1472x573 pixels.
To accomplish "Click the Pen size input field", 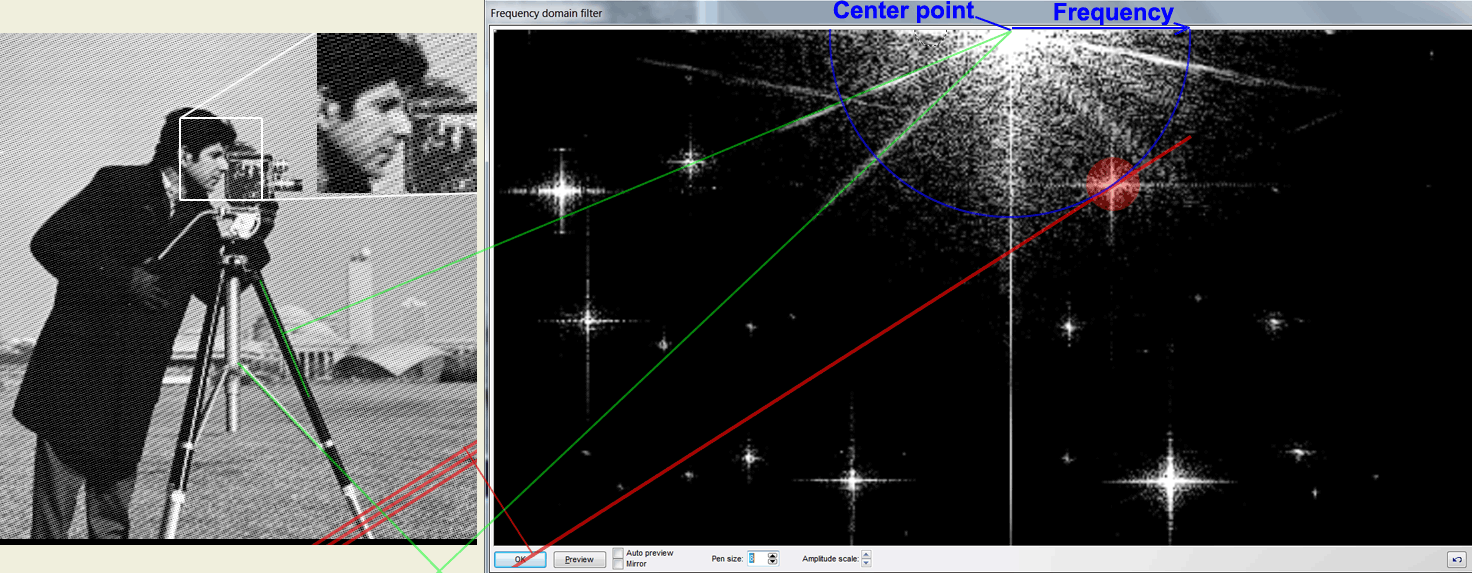I will pyautogui.click(x=756, y=559).
